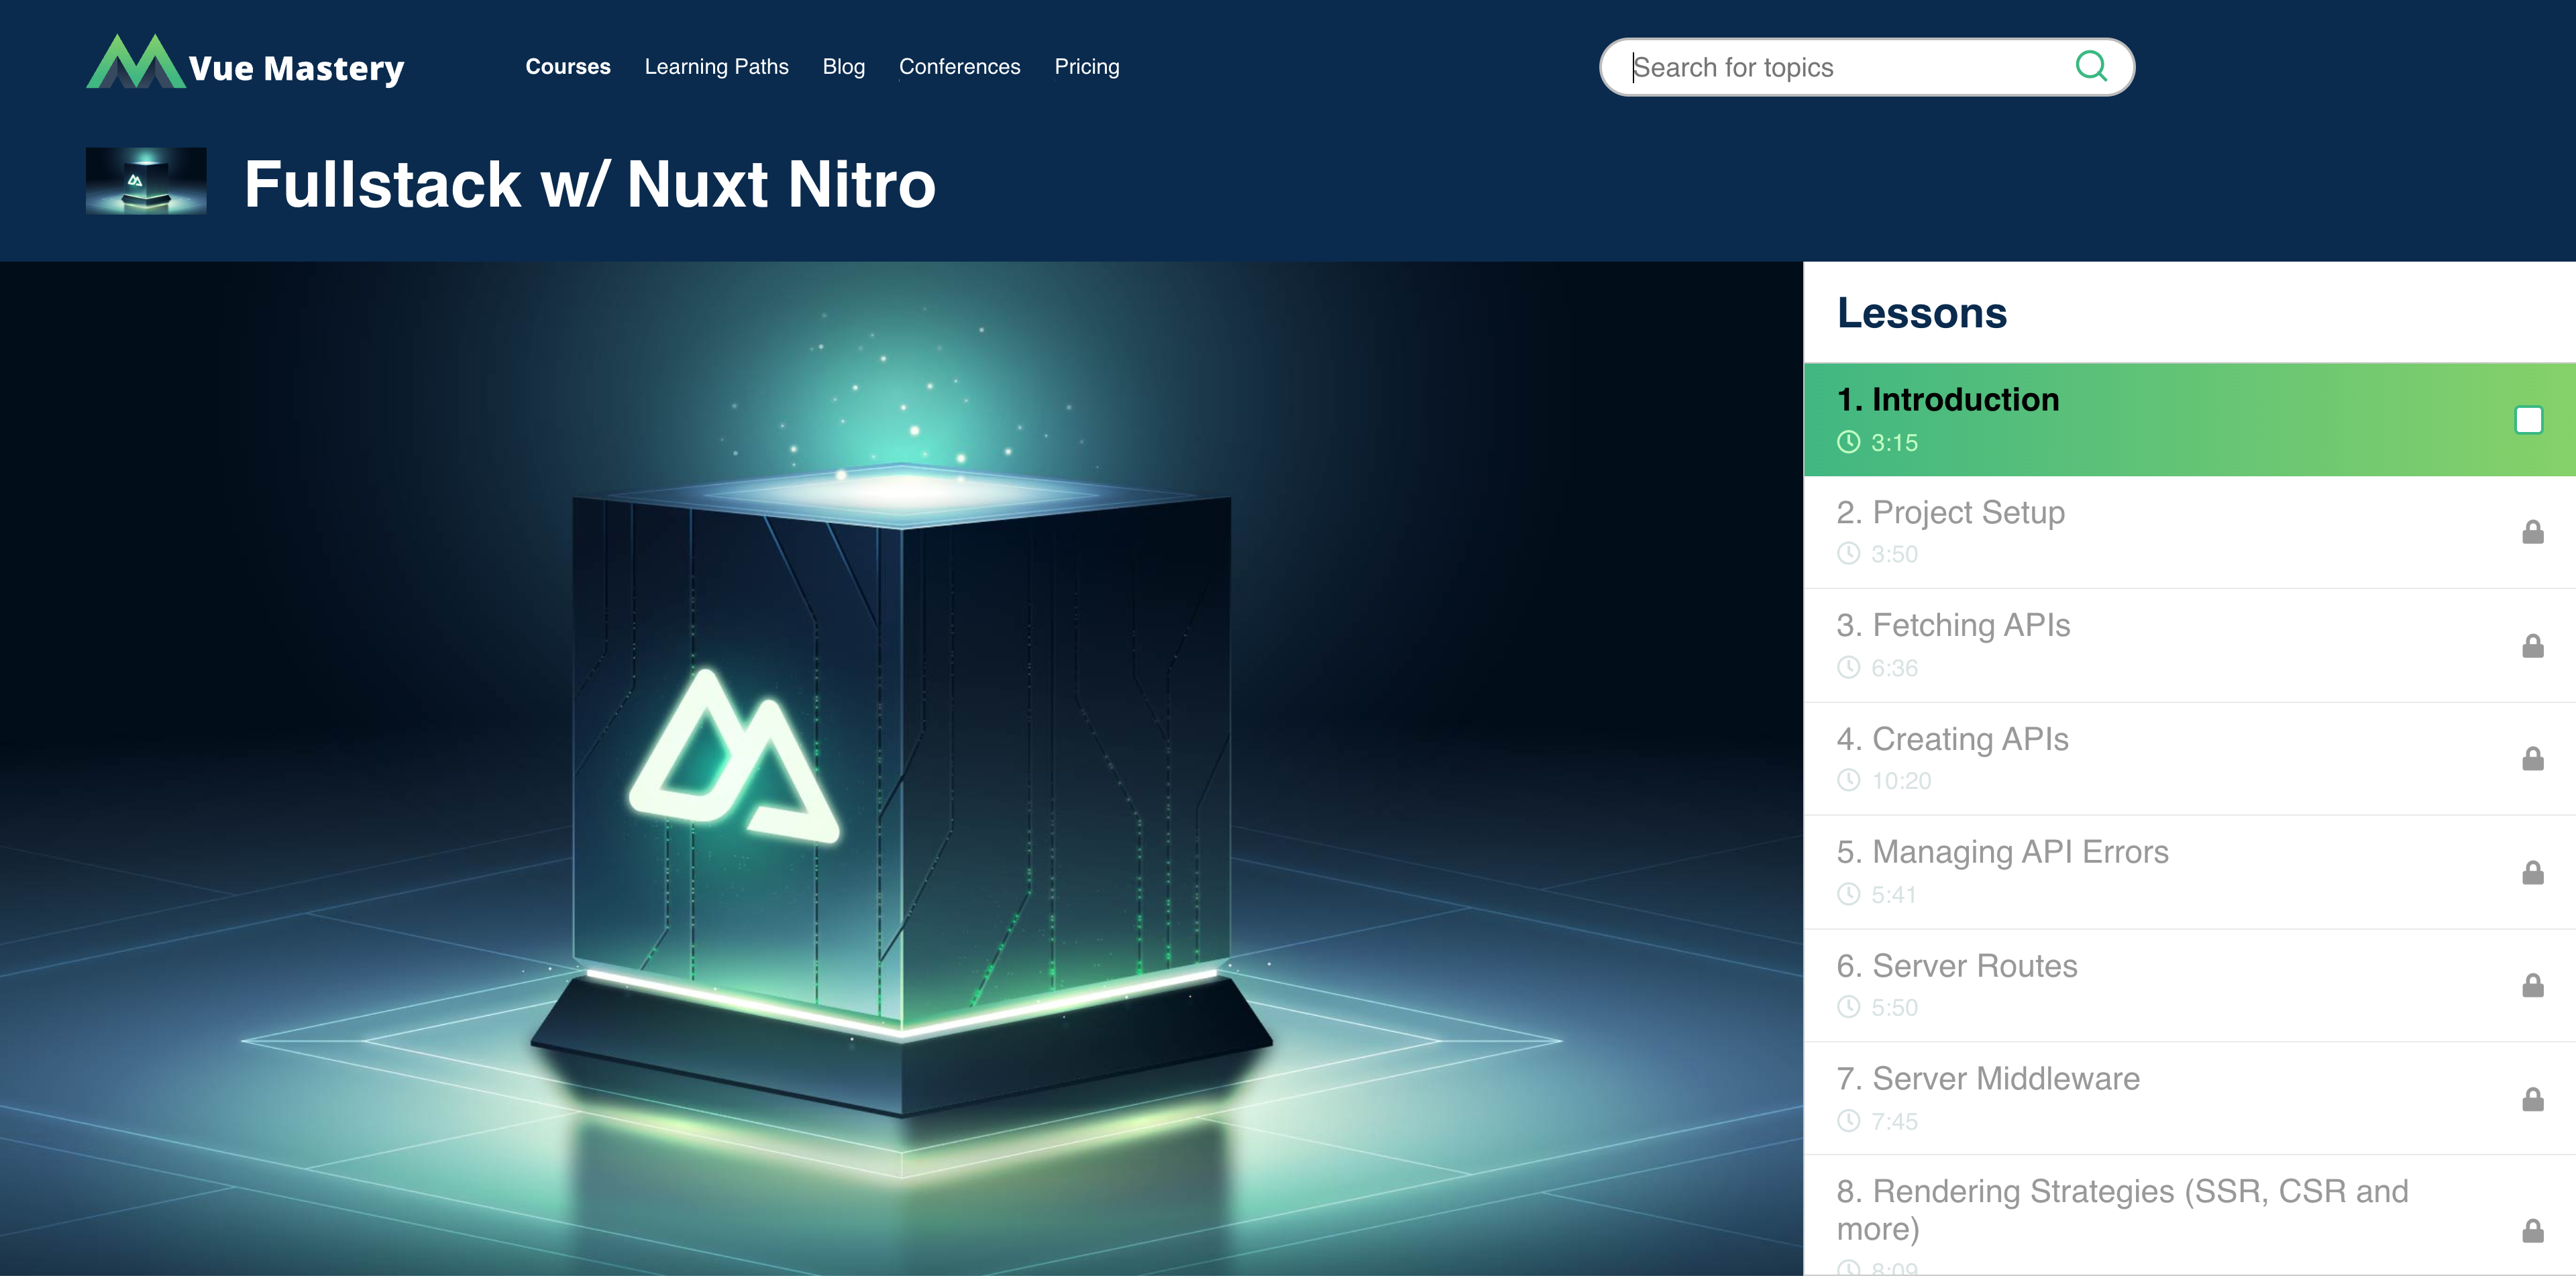Click the clock icon under Introduction
This screenshot has height=1288, width=2576.
point(1848,441)
